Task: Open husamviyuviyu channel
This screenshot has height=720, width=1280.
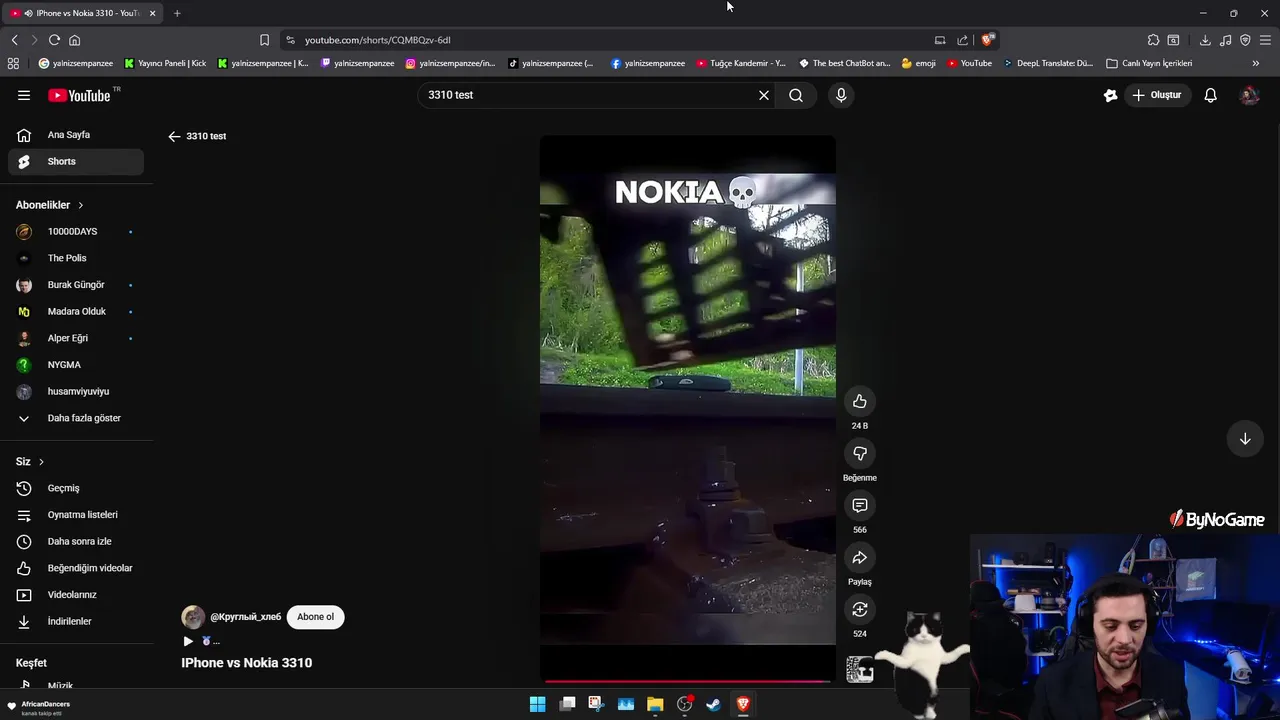Action: [x=75, y=391]
